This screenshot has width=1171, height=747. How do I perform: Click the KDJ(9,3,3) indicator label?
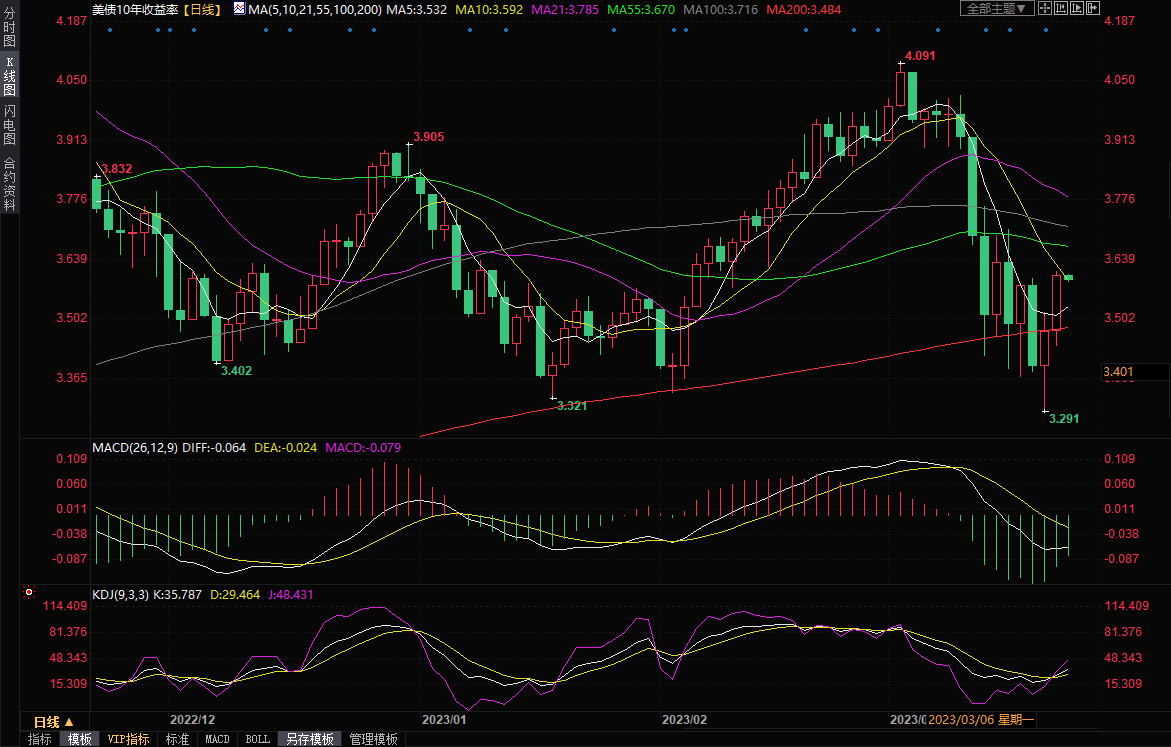point(120,594)
